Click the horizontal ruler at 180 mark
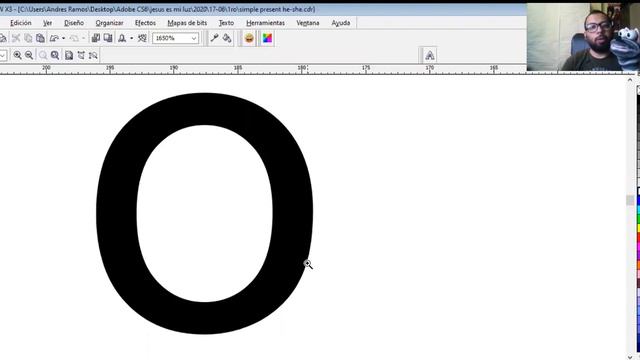The image size is (640, 360). 302,68
